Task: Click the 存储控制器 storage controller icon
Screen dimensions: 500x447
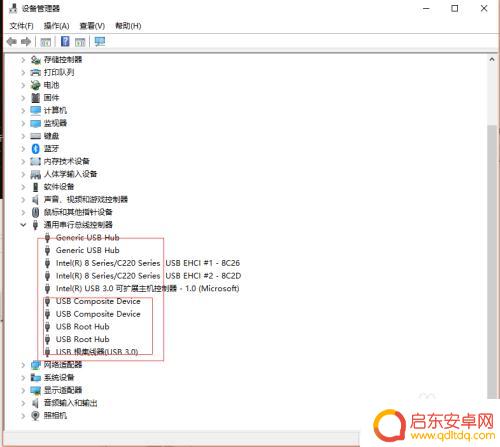Action: tap(36, 60)
